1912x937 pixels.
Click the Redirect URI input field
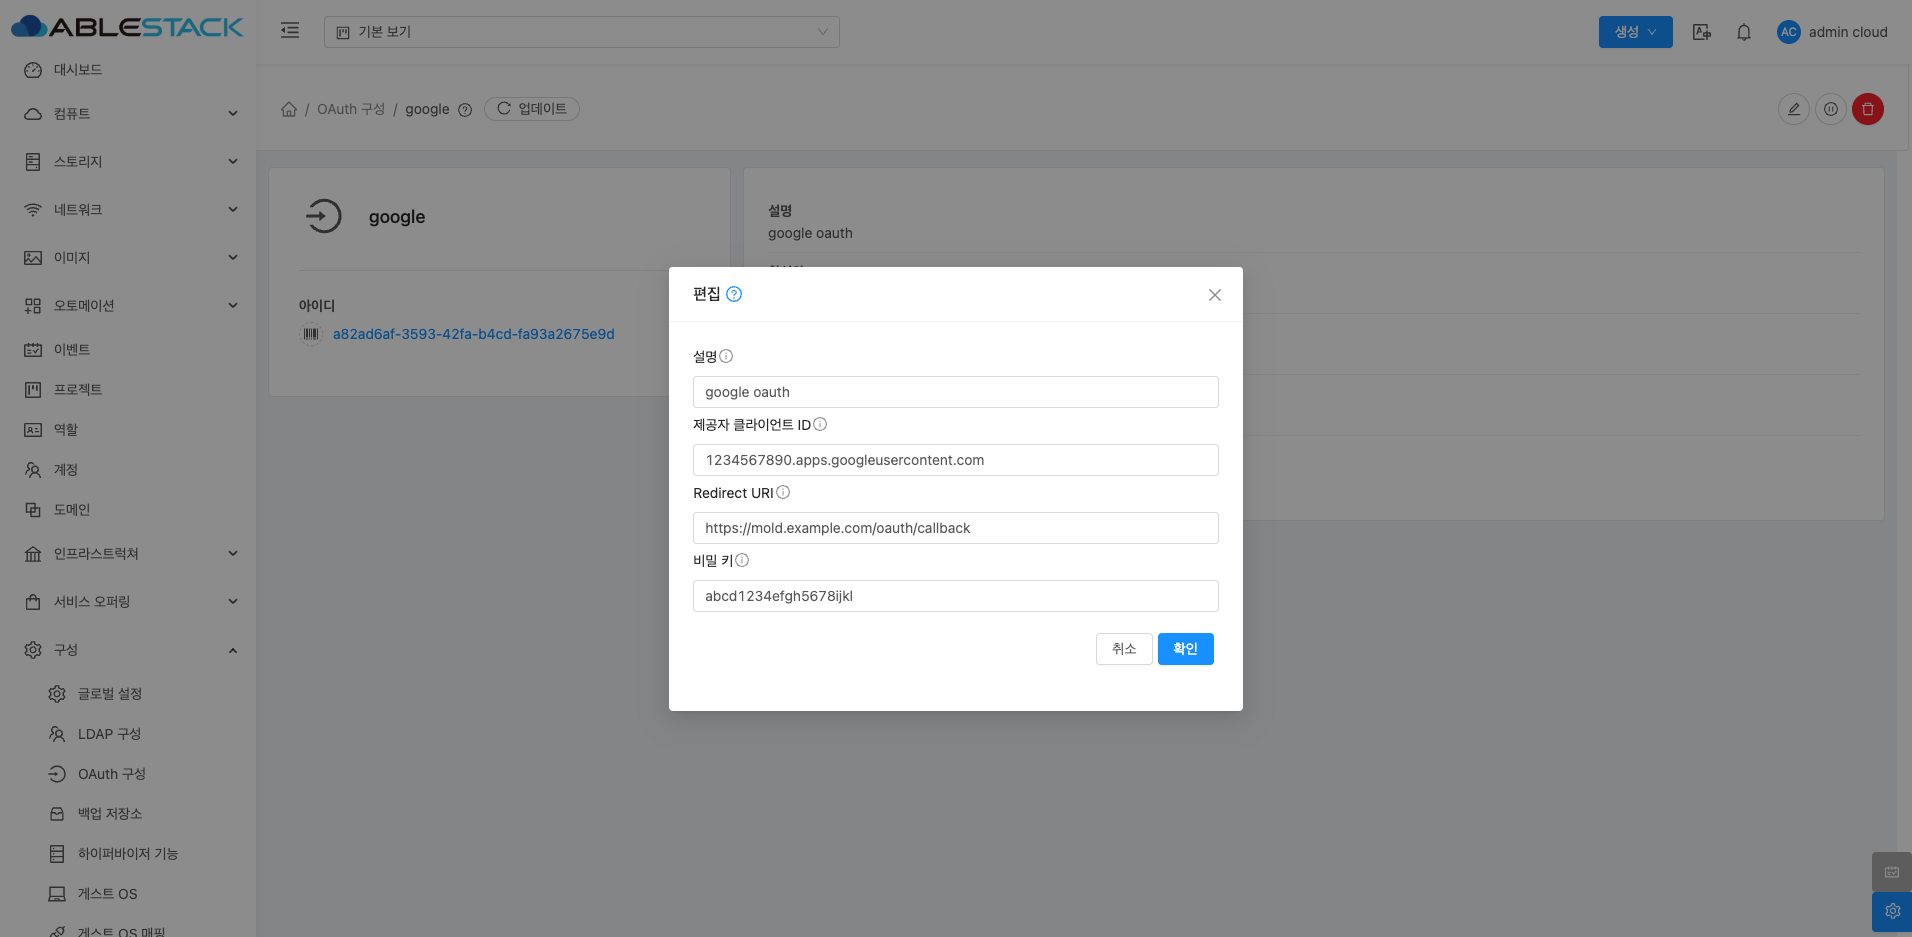(x=955, y=528)
